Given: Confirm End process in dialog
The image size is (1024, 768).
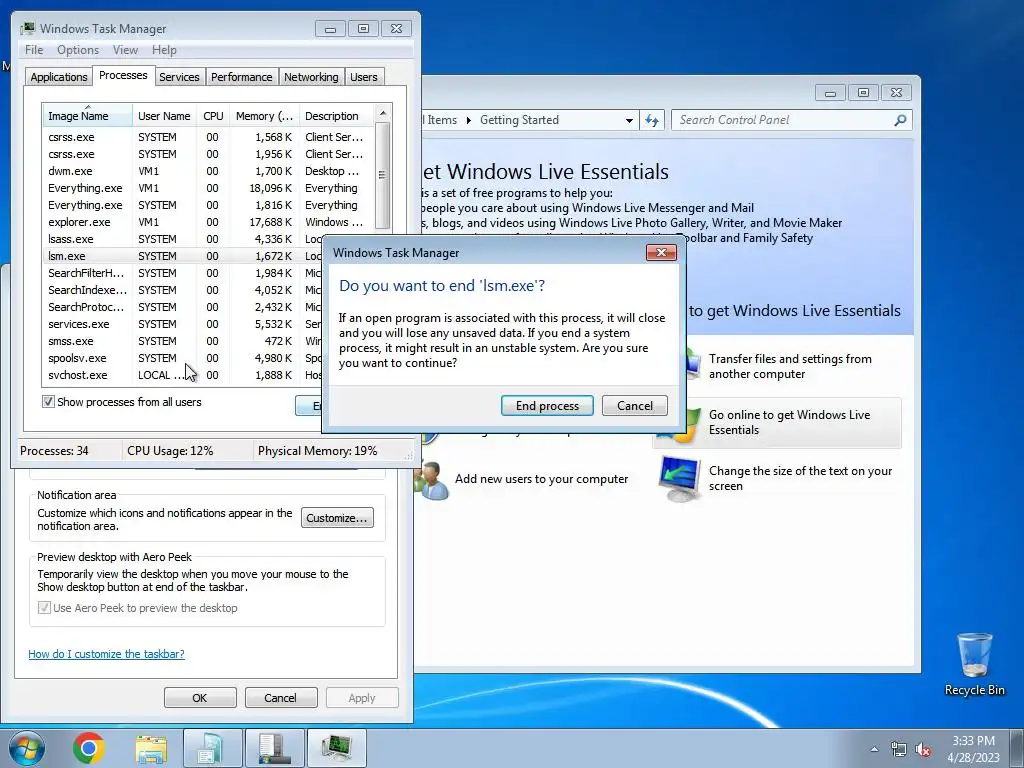Looking at the screenshot, I should click(547, 406).
